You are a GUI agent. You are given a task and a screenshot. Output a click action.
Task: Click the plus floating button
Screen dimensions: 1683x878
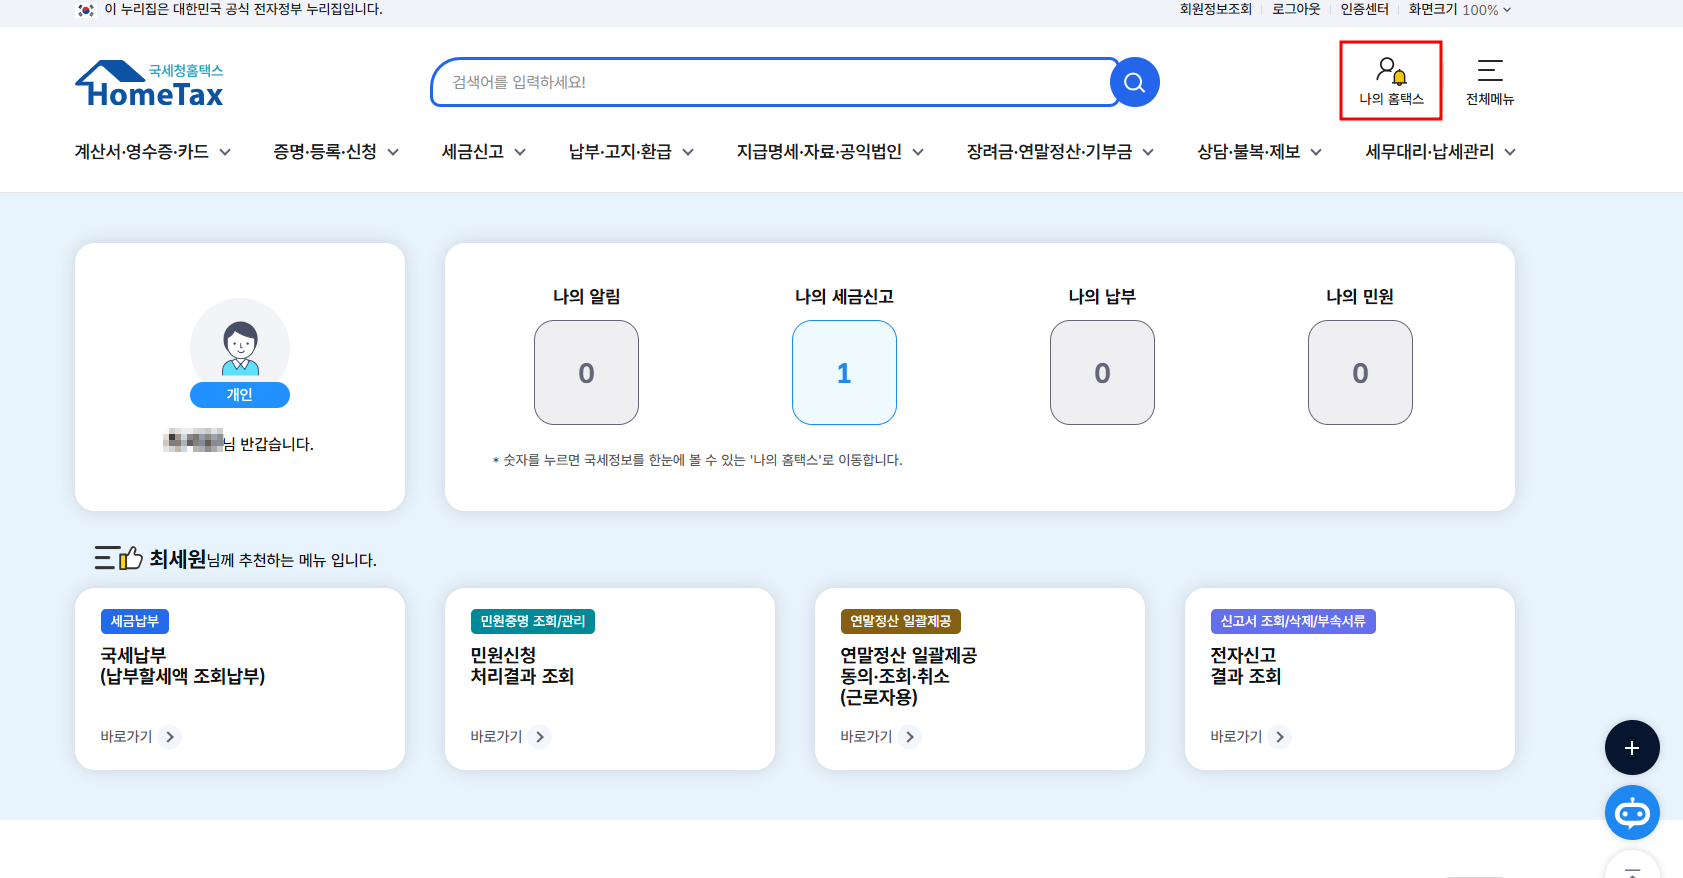tap(1632, 747)
